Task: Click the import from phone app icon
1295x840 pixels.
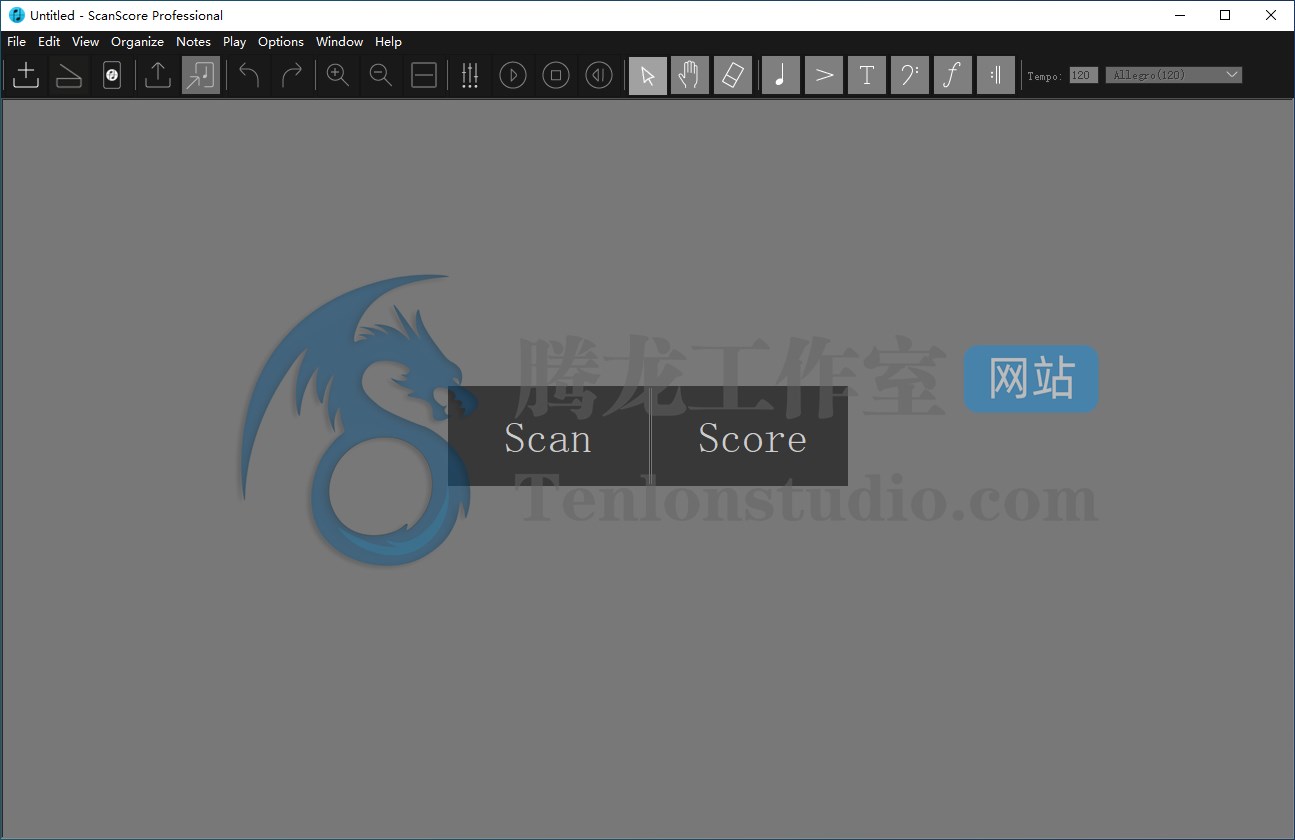Action: pyautogui.click(x=112, y=76)
